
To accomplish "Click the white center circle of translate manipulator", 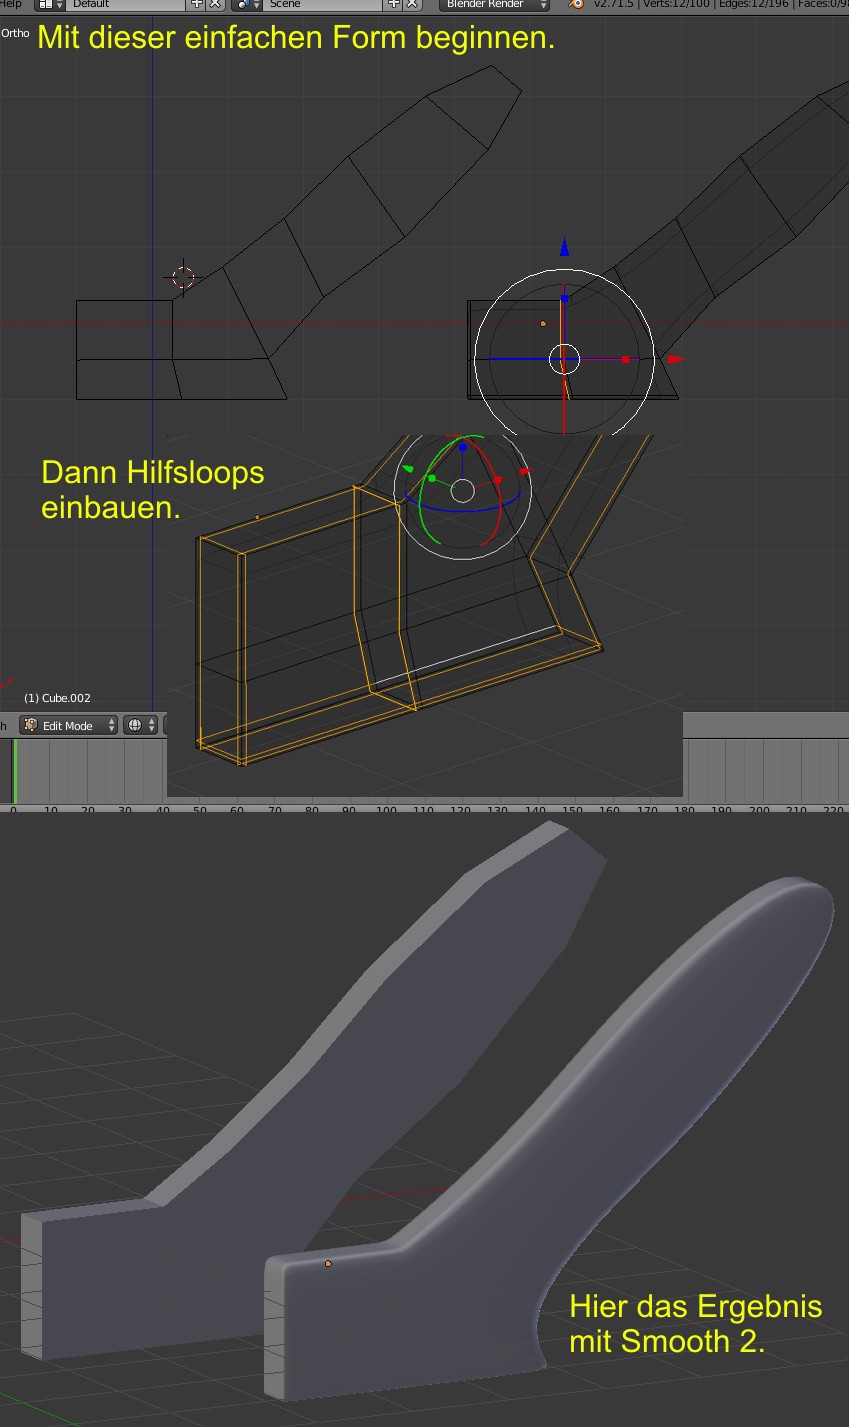I will pos(564,358).
